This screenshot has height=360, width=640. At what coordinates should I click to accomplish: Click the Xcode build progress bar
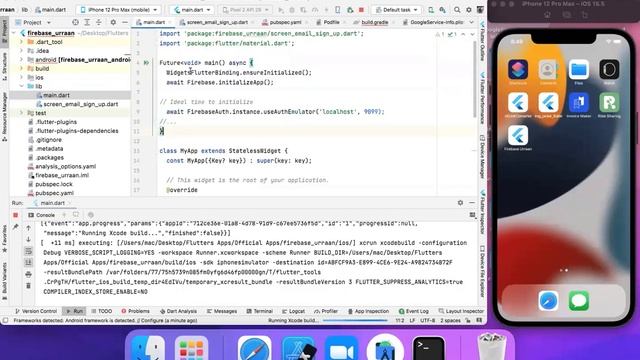tap(355, 320)
